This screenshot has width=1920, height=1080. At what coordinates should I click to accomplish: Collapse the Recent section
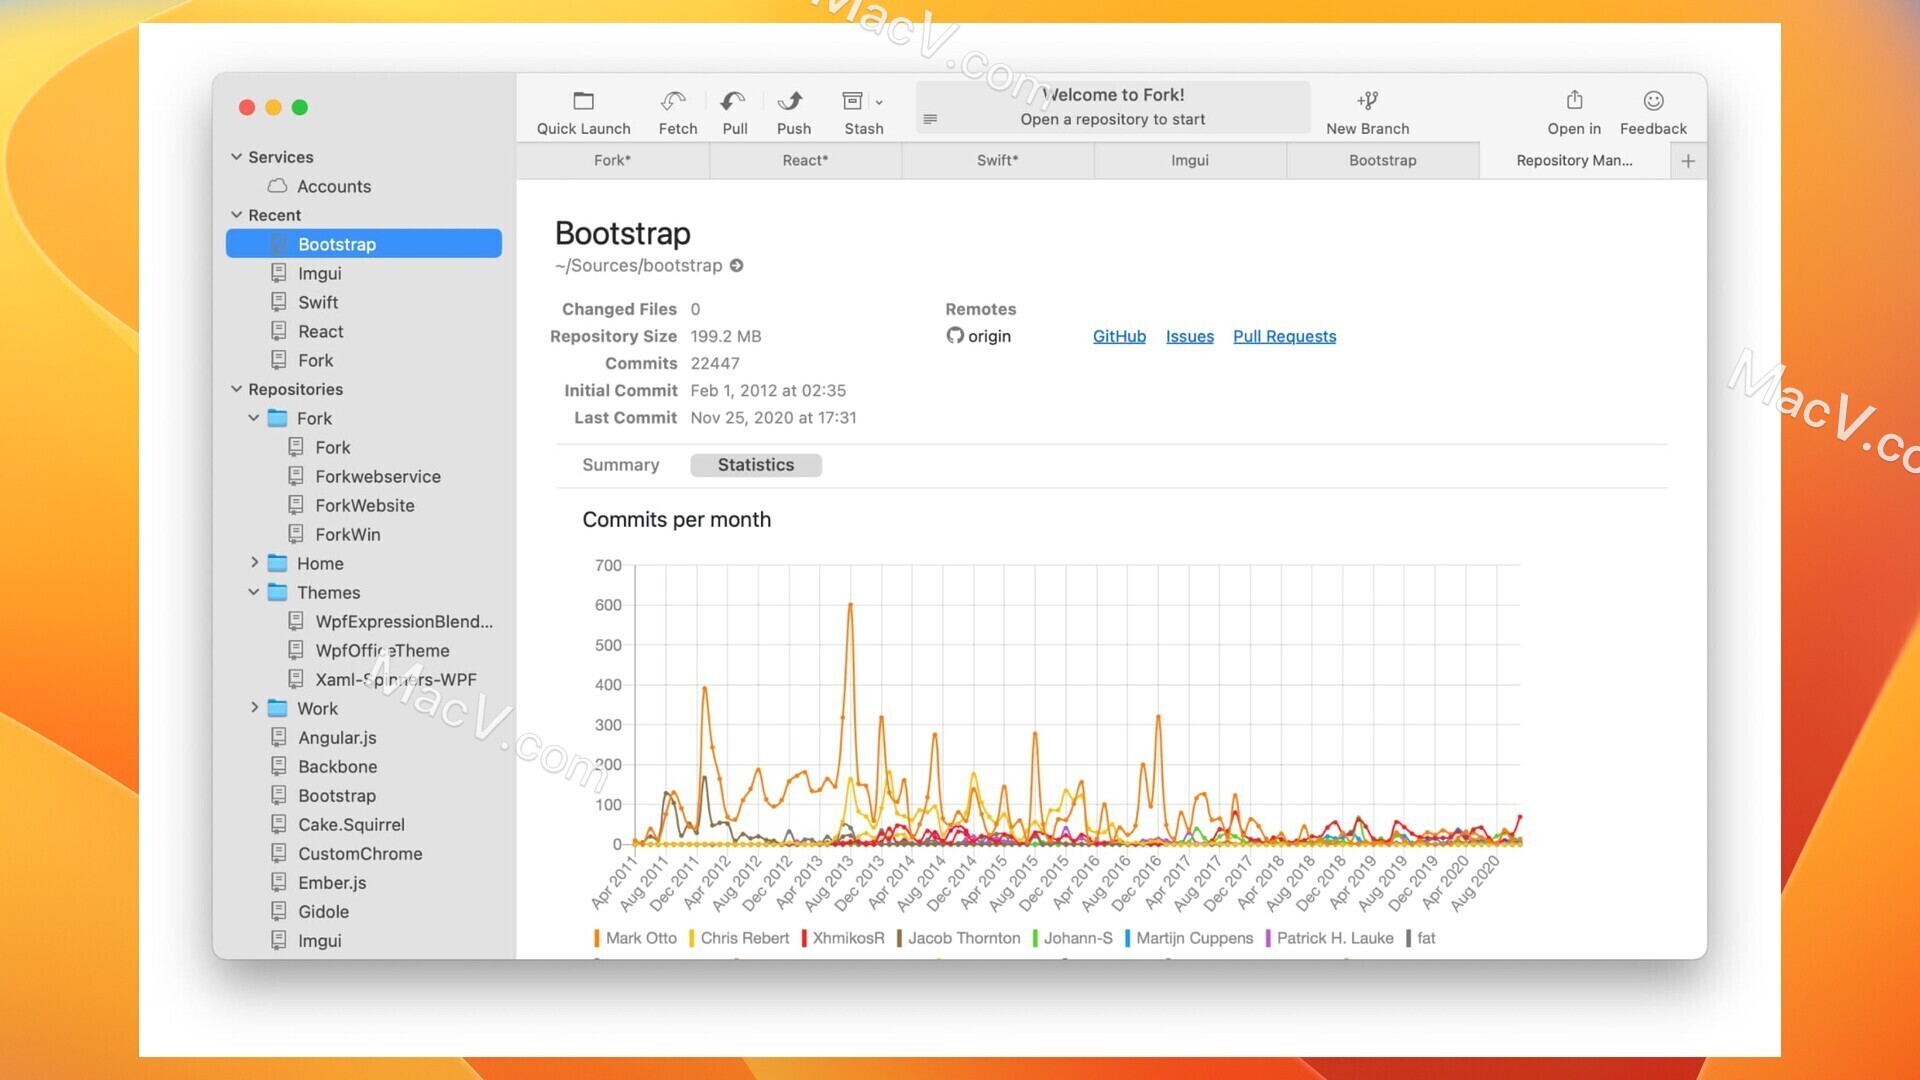[x=236, y=215]
